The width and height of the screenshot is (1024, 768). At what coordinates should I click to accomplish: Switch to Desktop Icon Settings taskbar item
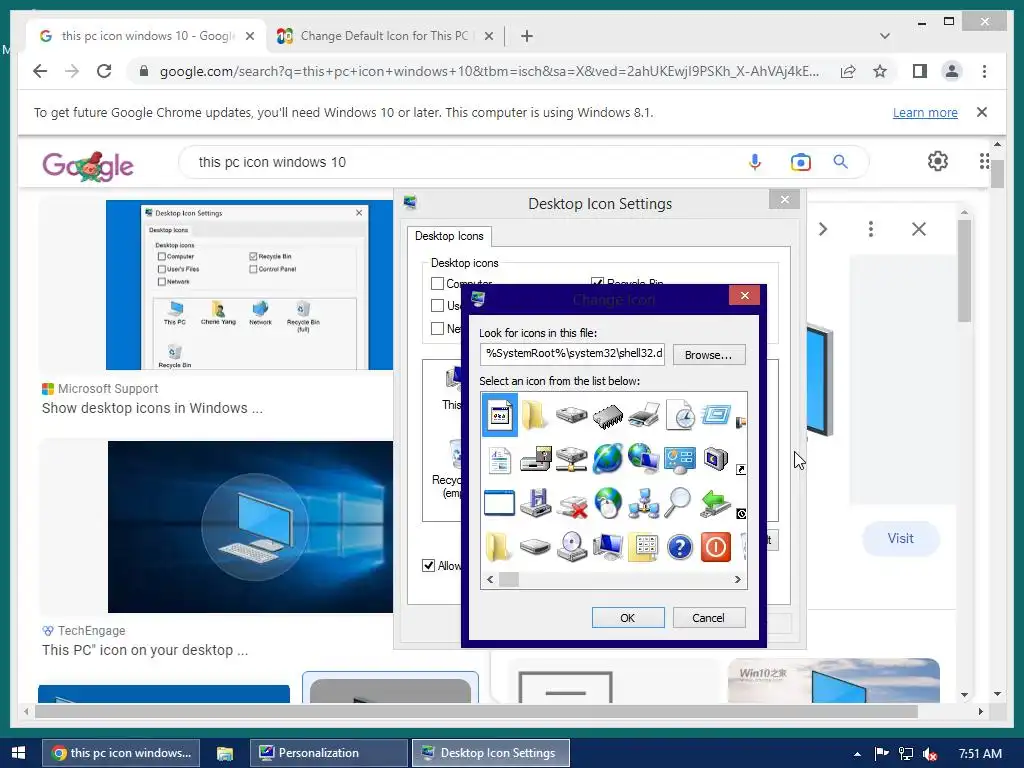490,753
